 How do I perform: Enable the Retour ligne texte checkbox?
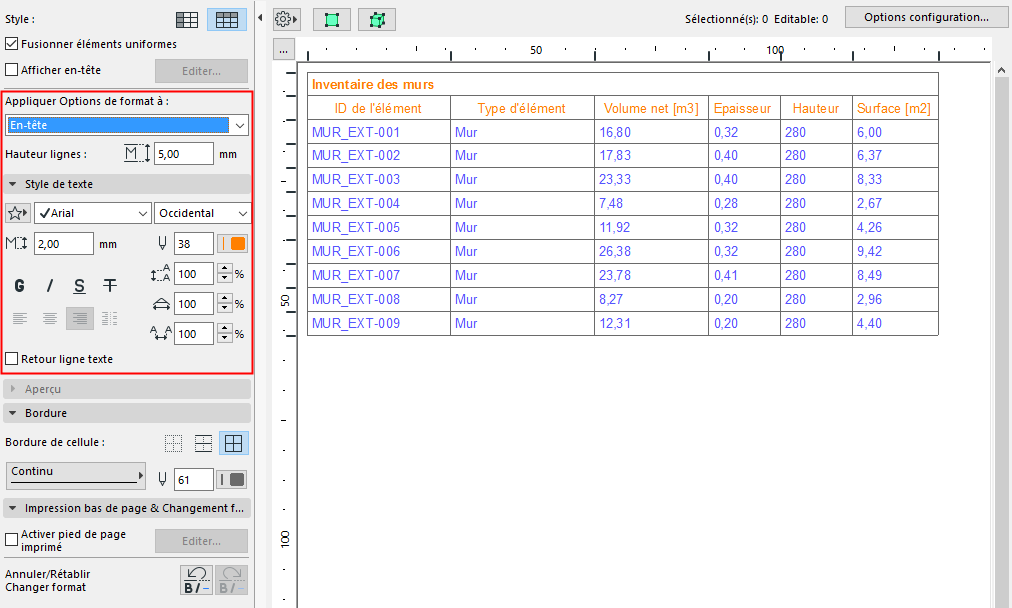12,359
